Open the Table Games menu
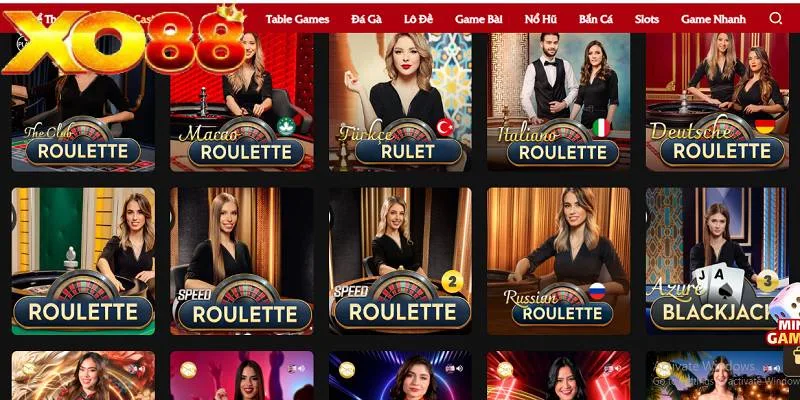 (297, 19)
